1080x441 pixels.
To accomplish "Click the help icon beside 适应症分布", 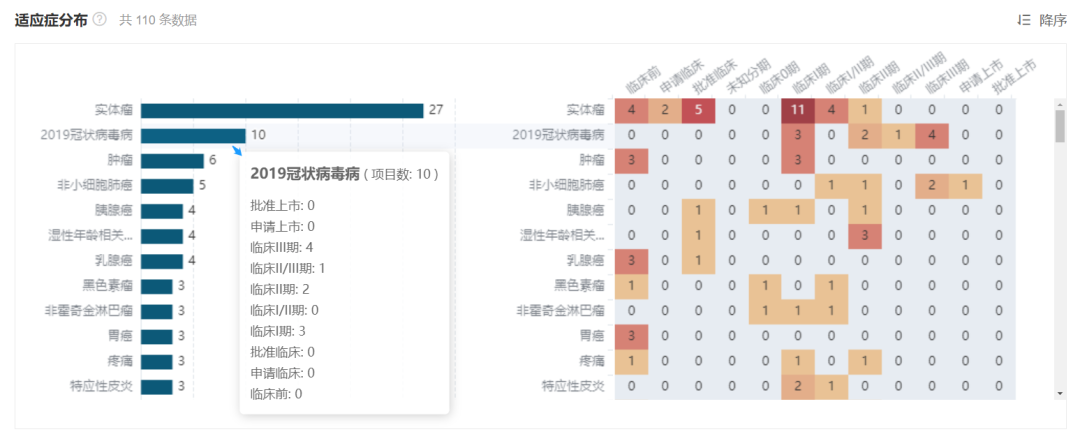I will pos(100,20).
